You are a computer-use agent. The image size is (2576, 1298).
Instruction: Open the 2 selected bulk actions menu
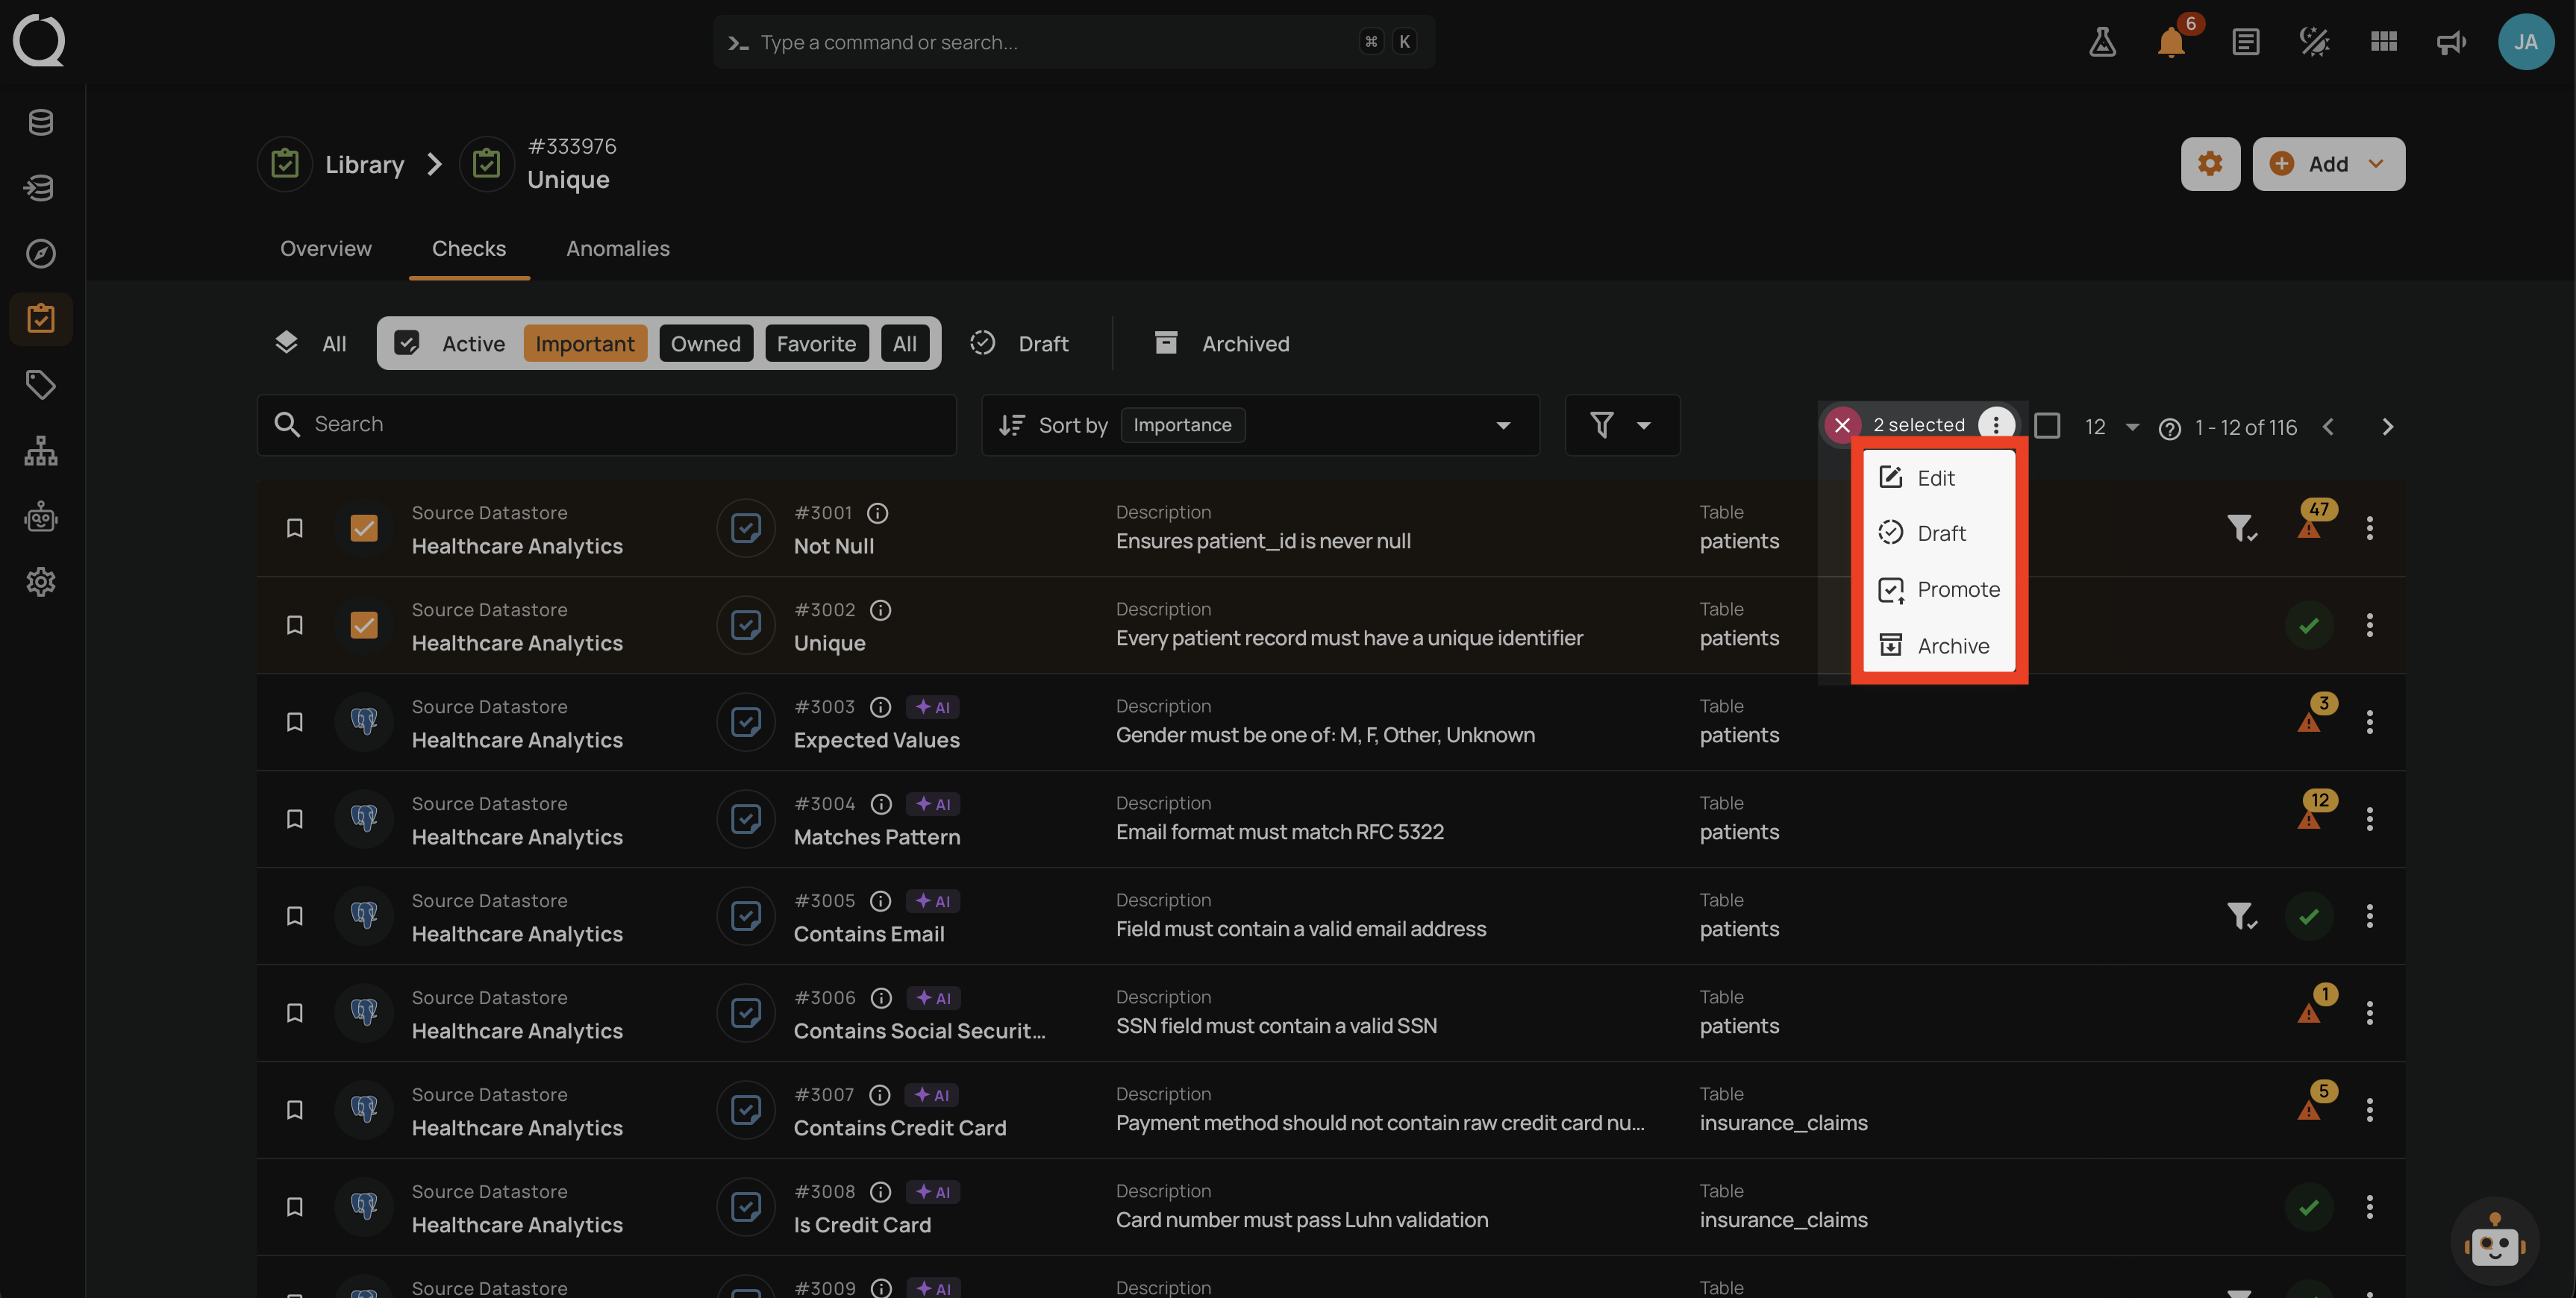coord(1996,425)
